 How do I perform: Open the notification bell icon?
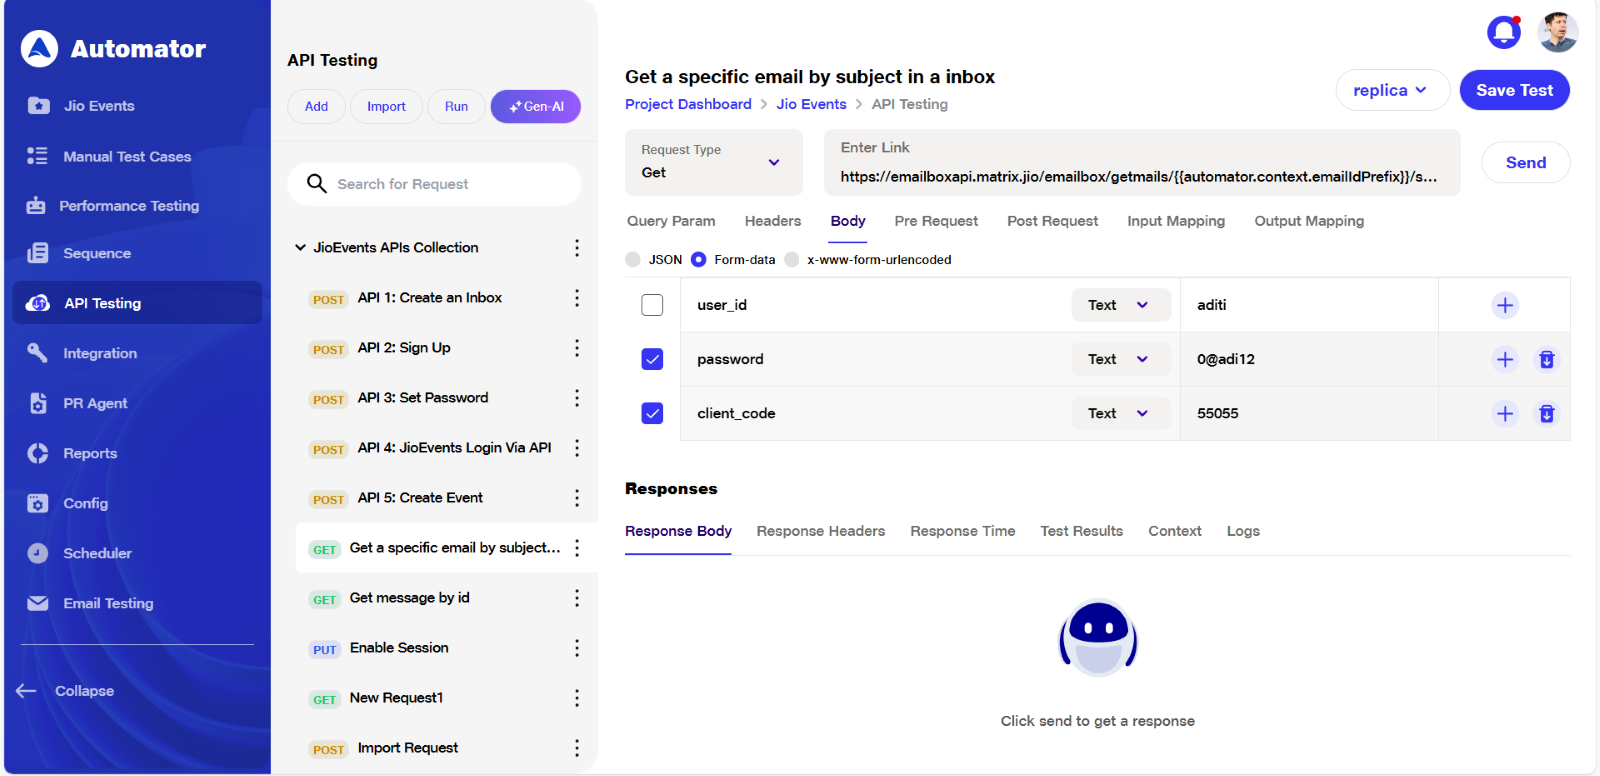[1503, 33]
